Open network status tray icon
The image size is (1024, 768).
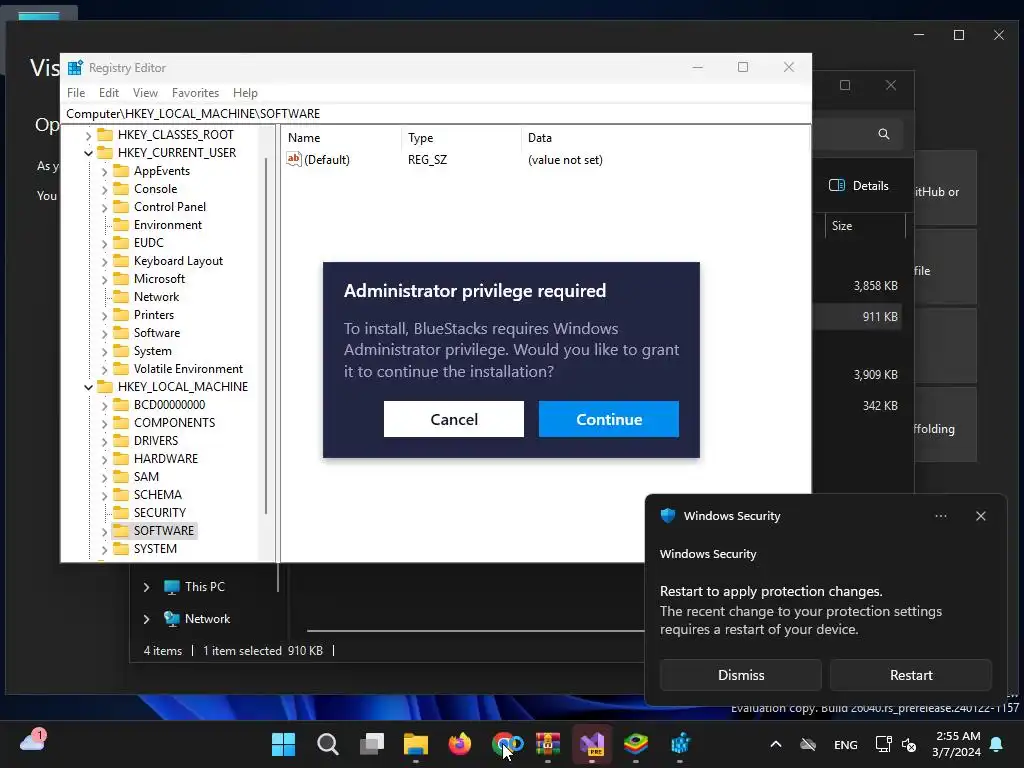point(883,744)
